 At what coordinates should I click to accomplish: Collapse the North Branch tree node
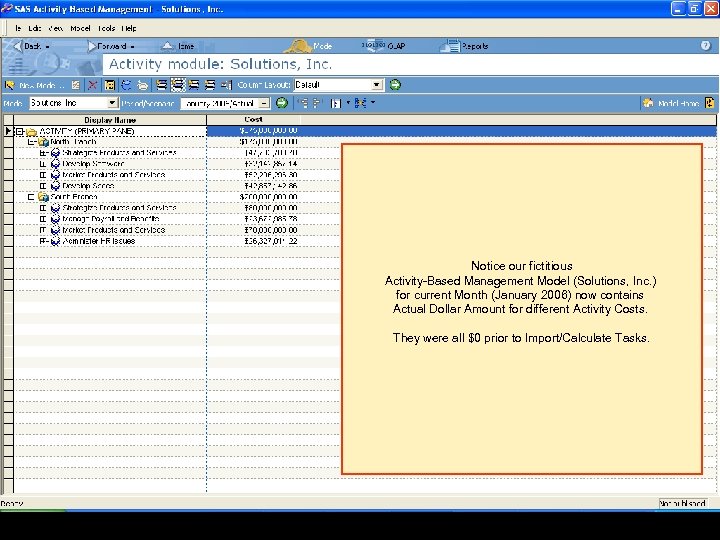click(31, 142)
